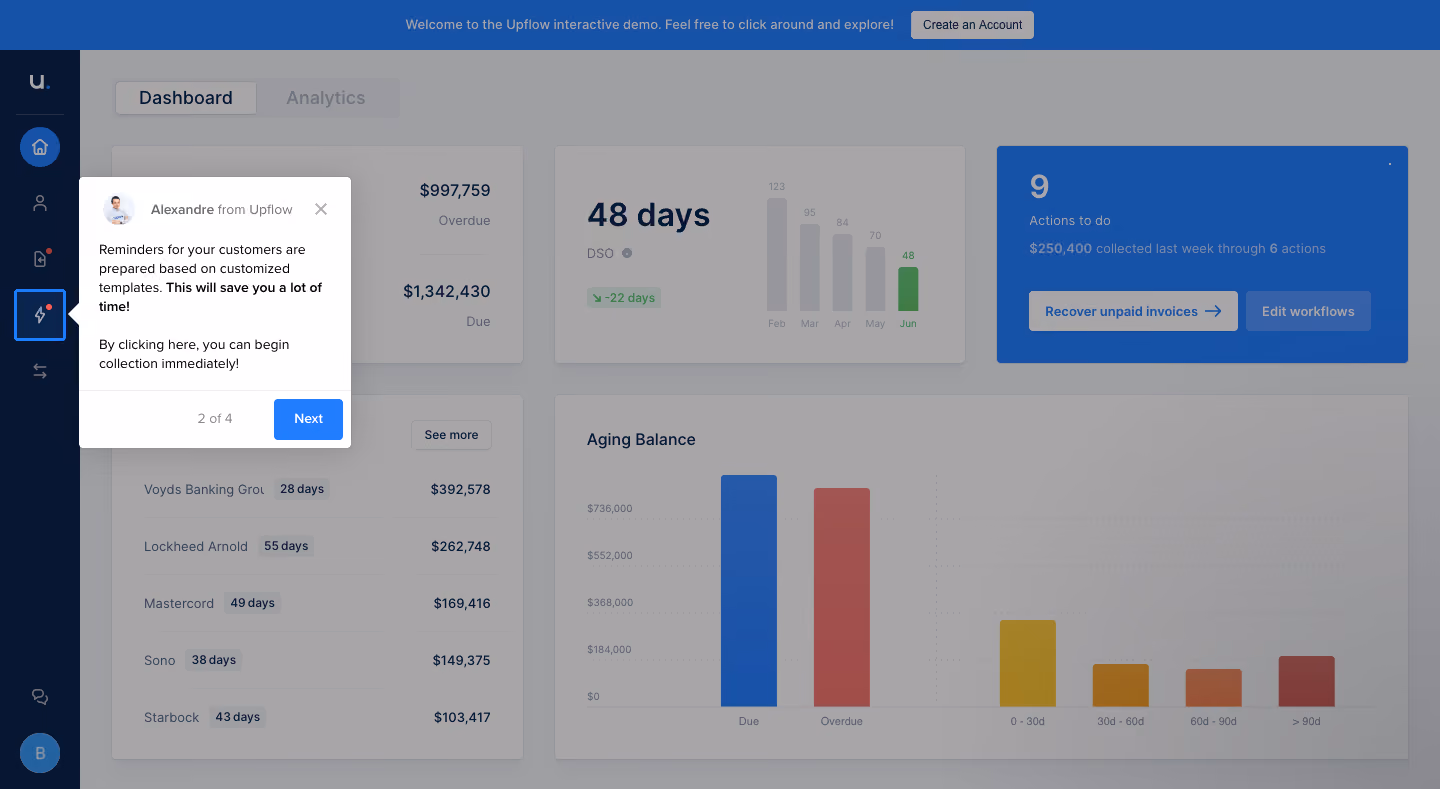
Task: Click the Aging Balance heading
Action: pyautogui.click(x=641, y=439)
